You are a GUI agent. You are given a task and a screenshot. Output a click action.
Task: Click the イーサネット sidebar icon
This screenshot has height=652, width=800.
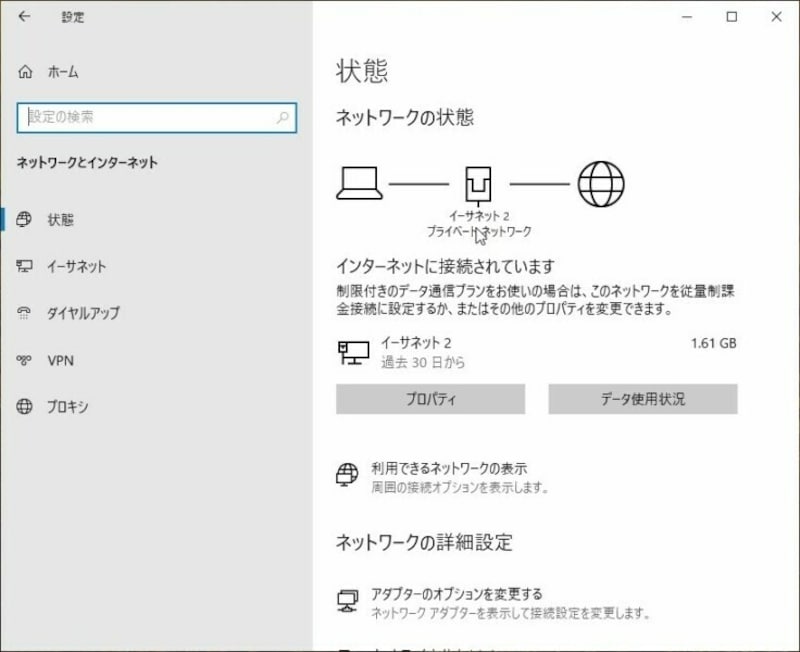24,266
